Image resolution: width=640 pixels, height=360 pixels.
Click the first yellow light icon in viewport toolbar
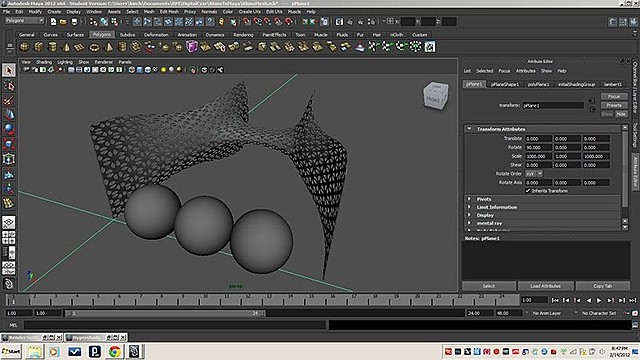point(163,70)
